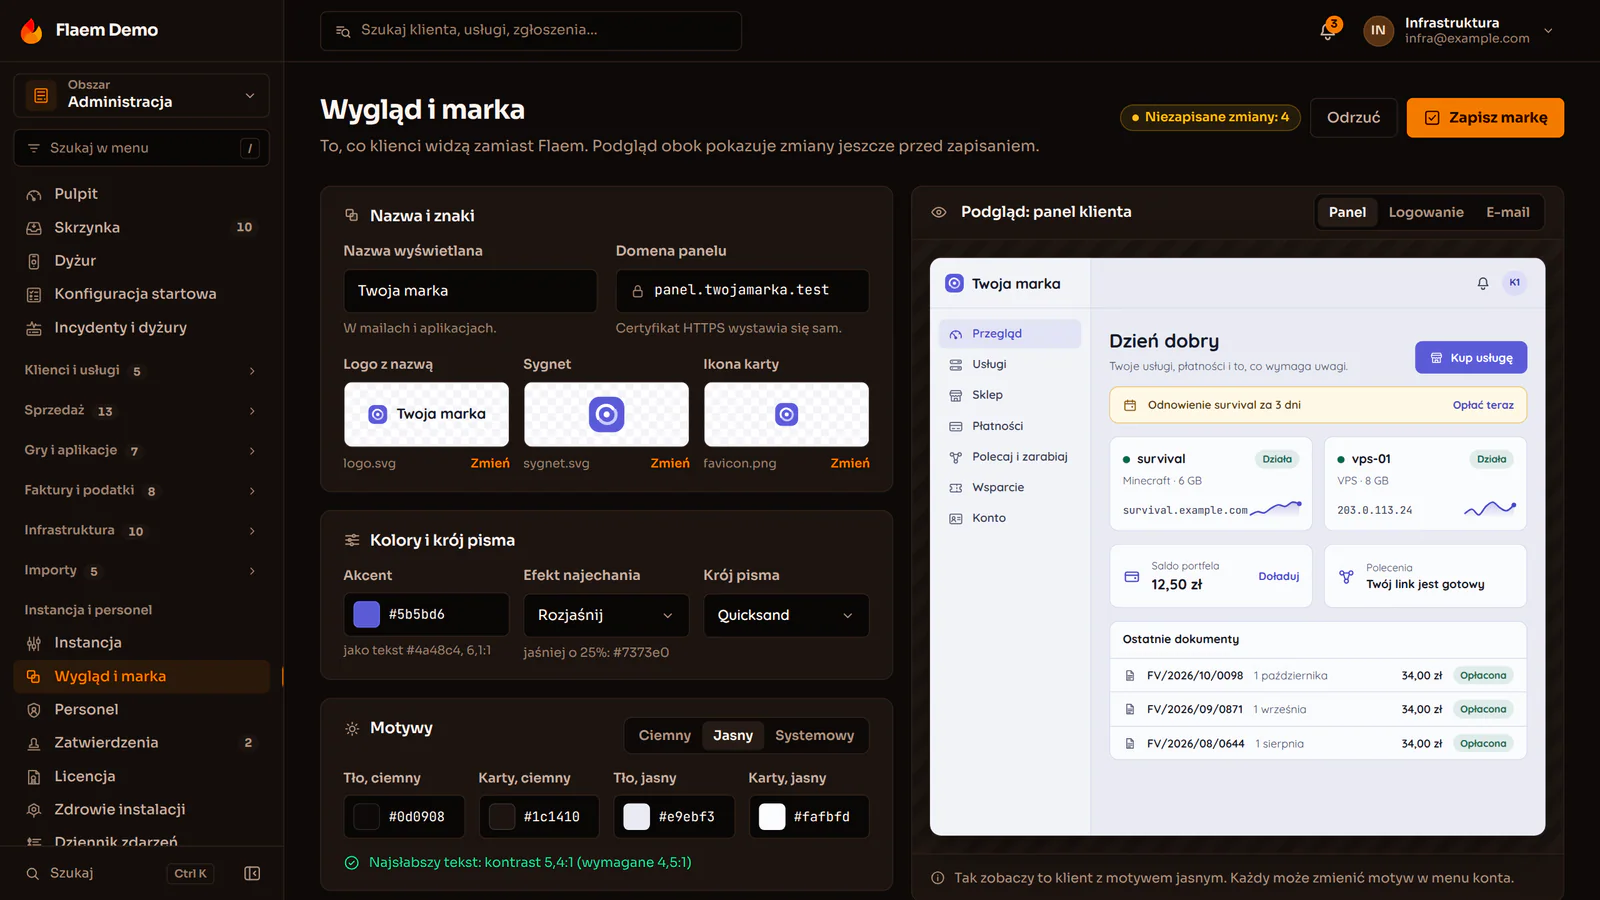1600x900 pixels.
Task: Switch preview to the Logowanie tab
Action: 1426,212
